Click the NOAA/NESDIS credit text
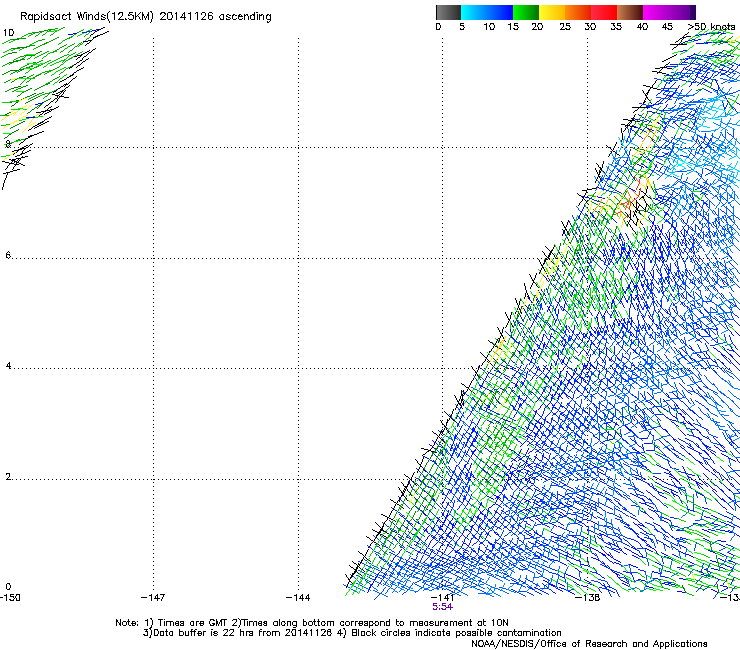 point(589,644)
